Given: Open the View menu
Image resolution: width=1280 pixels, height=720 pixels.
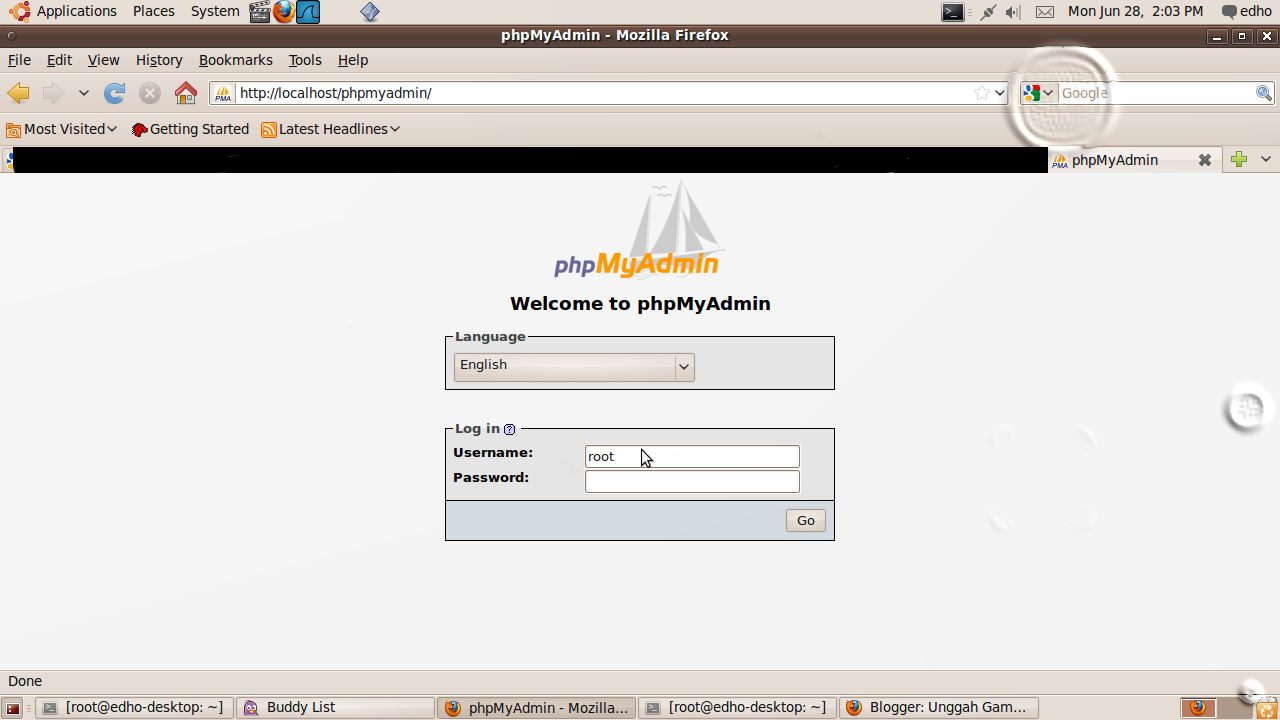Looking at the screenshot, I should [x=103, y=60].
